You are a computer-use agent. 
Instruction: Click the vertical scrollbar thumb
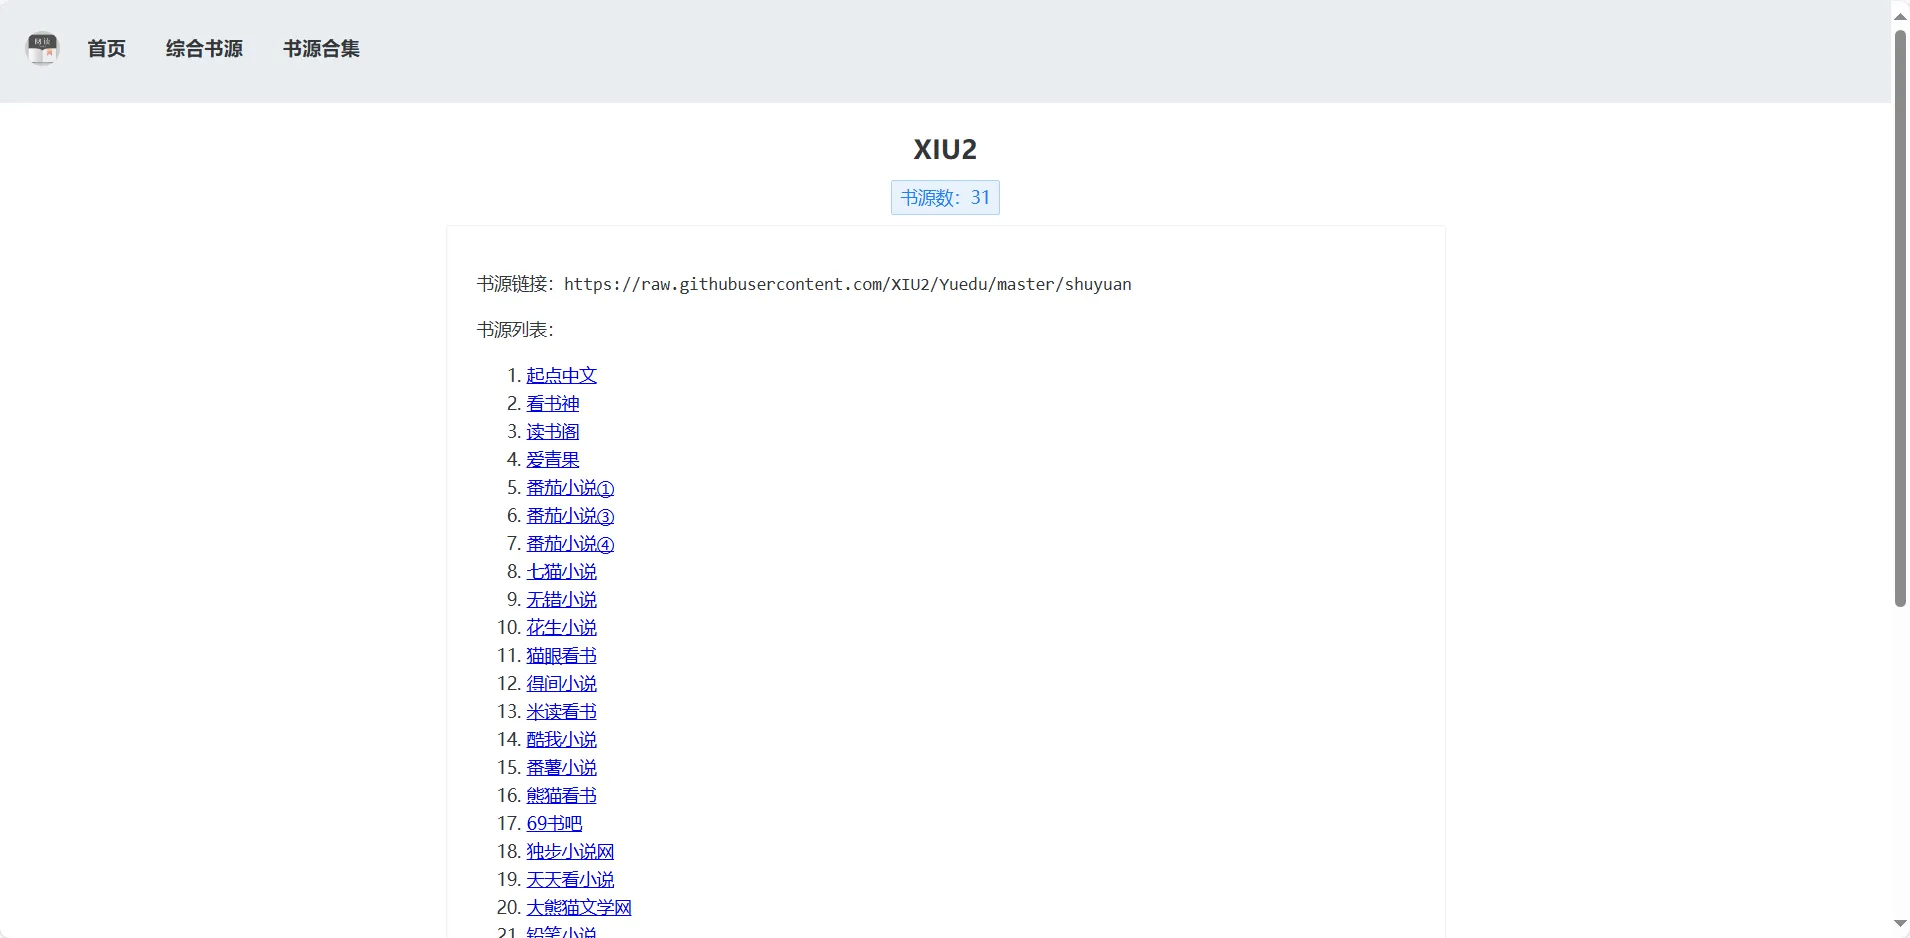click(1900, 318)
